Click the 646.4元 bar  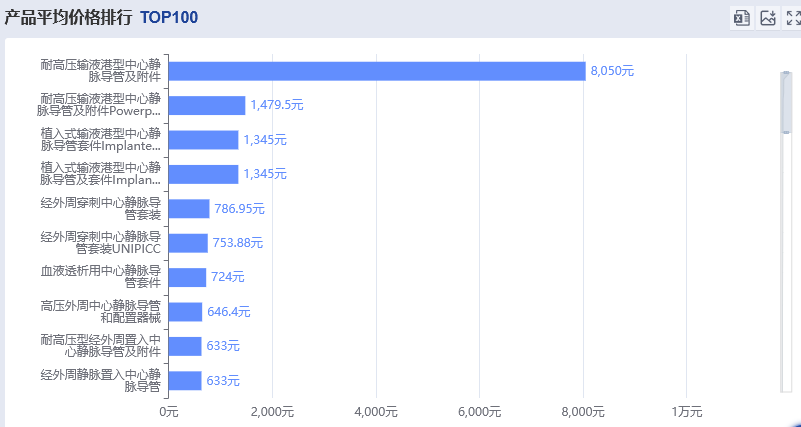point(184,312)
